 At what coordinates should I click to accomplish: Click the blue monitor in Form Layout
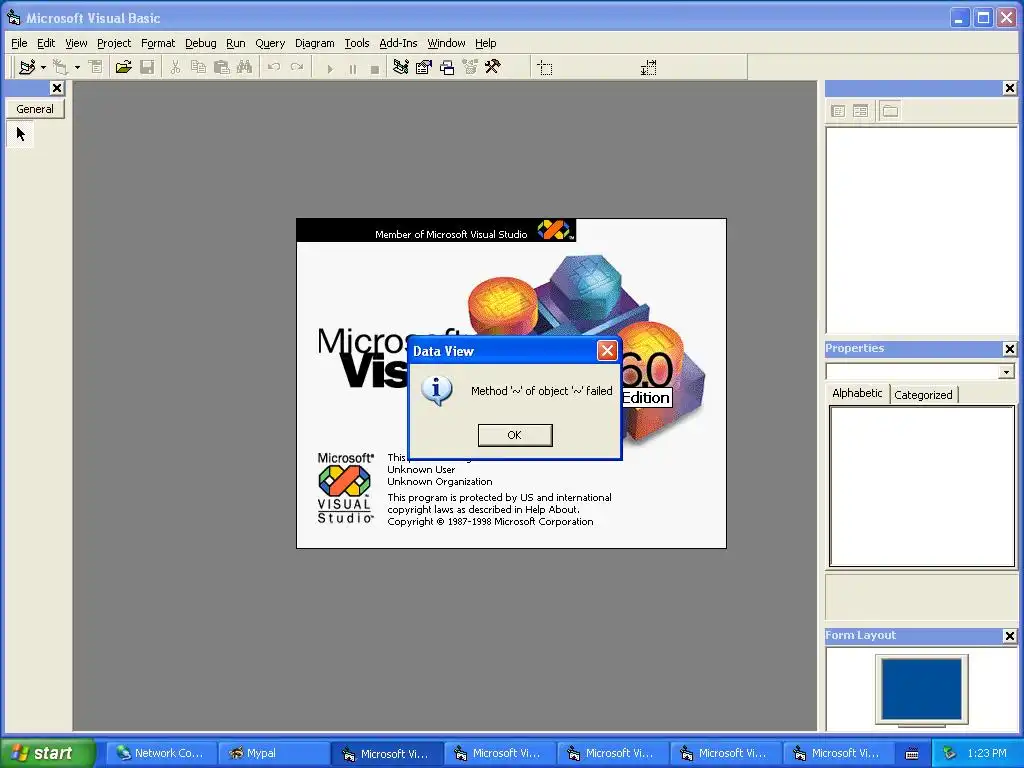click(x=921, y=689)
